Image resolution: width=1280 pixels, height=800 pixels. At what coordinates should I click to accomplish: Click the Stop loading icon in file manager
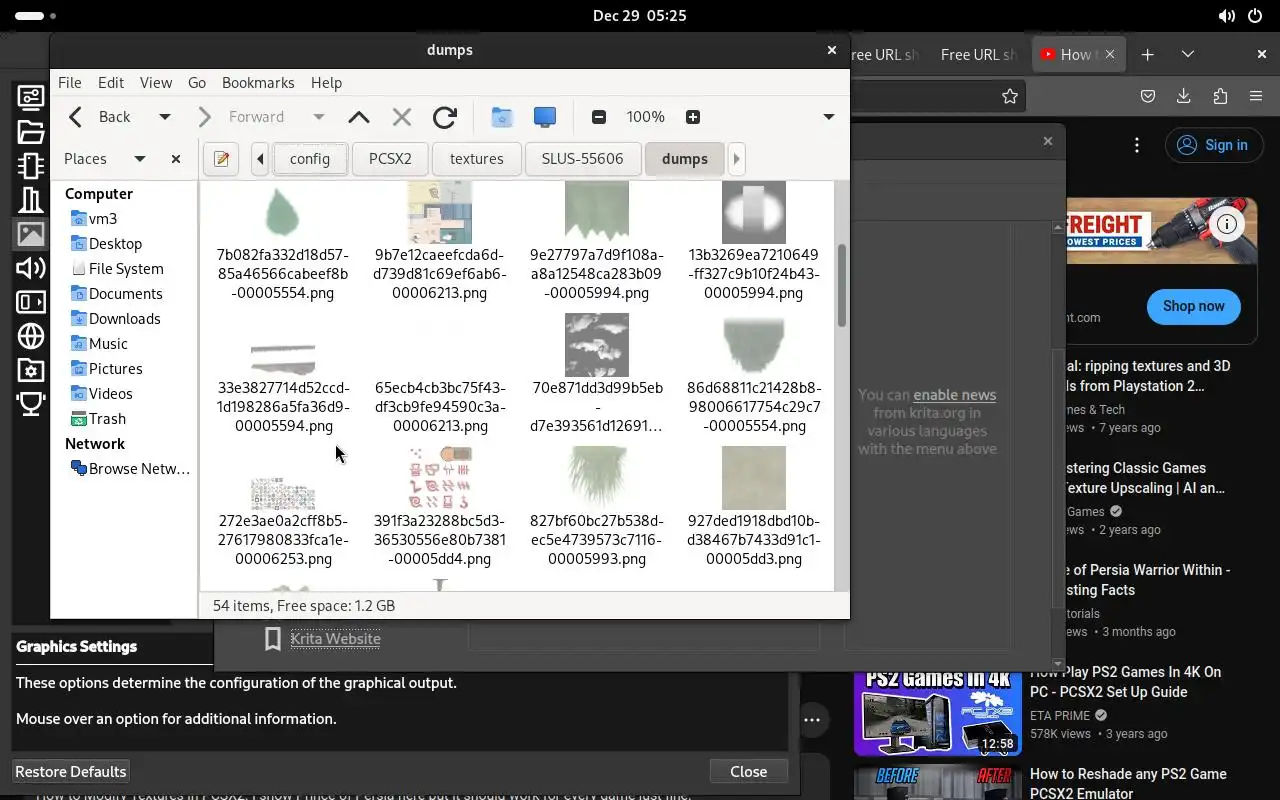tap(402, 117)
